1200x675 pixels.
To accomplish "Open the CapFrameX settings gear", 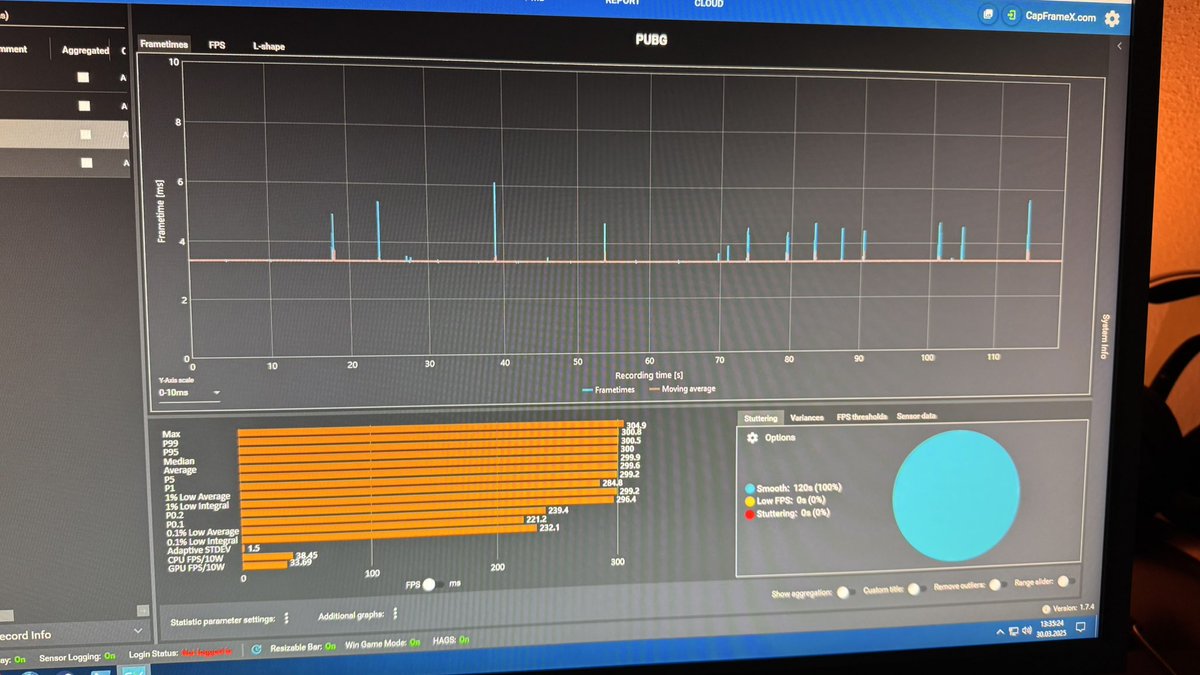I will (1112, 18).
